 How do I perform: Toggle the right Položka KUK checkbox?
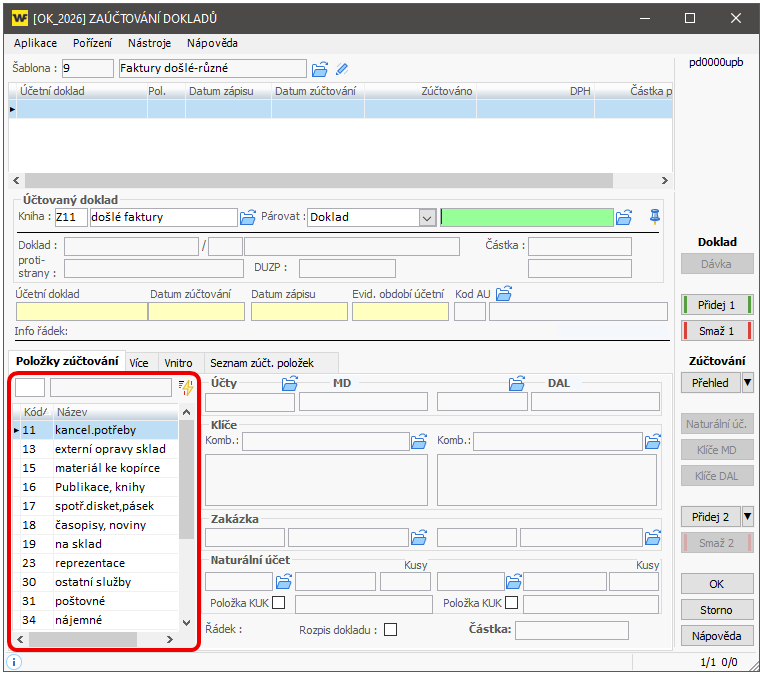point(511,602)
